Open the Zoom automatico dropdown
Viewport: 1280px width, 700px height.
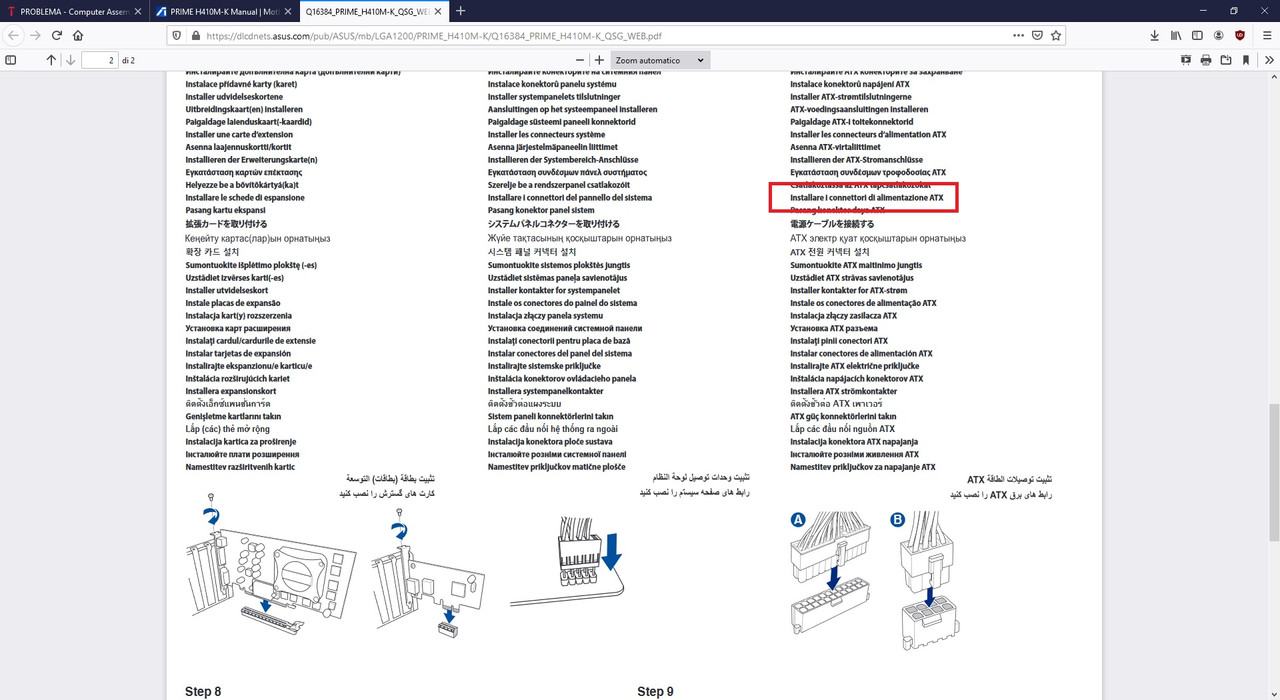(x=659, y=60)
